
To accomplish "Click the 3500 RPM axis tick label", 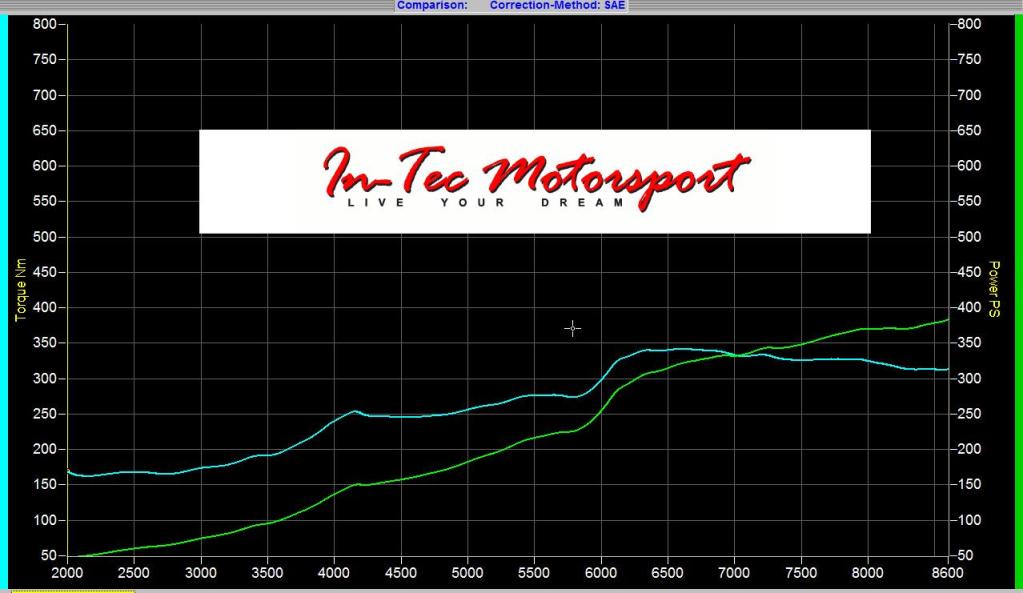I will pyautogui.click(x=267, y=573).
